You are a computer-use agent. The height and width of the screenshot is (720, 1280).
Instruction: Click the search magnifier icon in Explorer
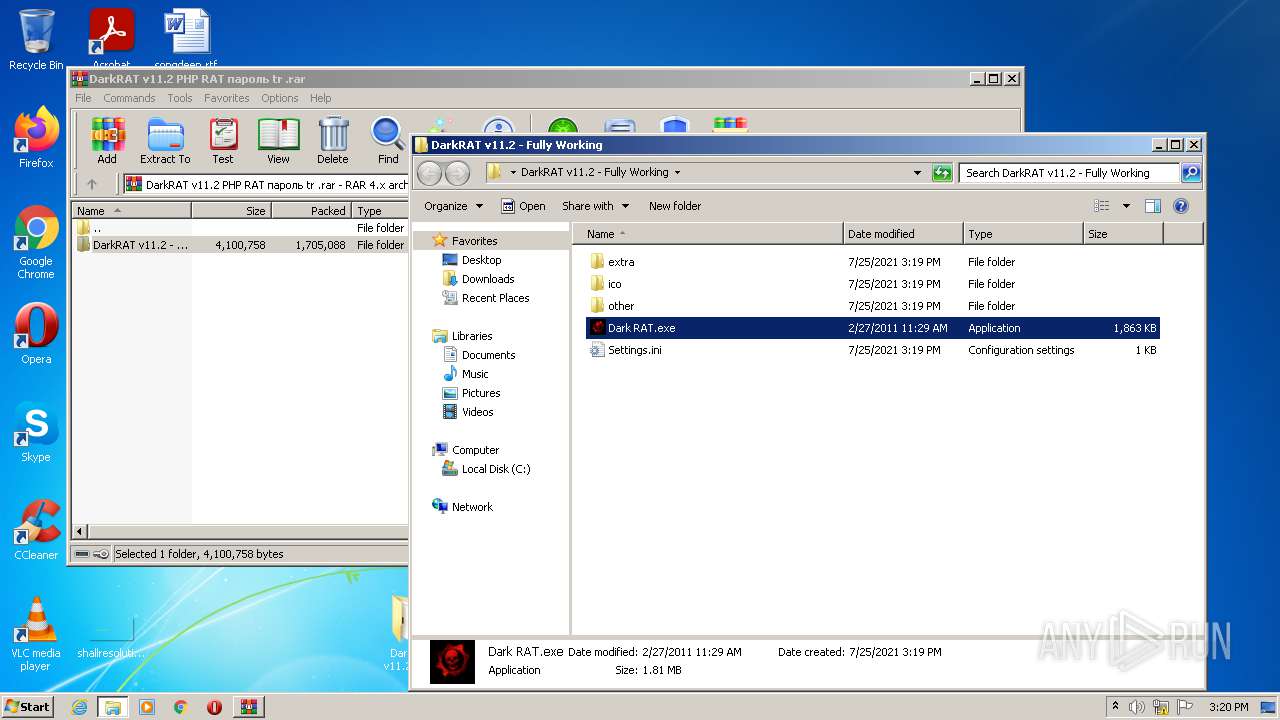click(1190, 173)
